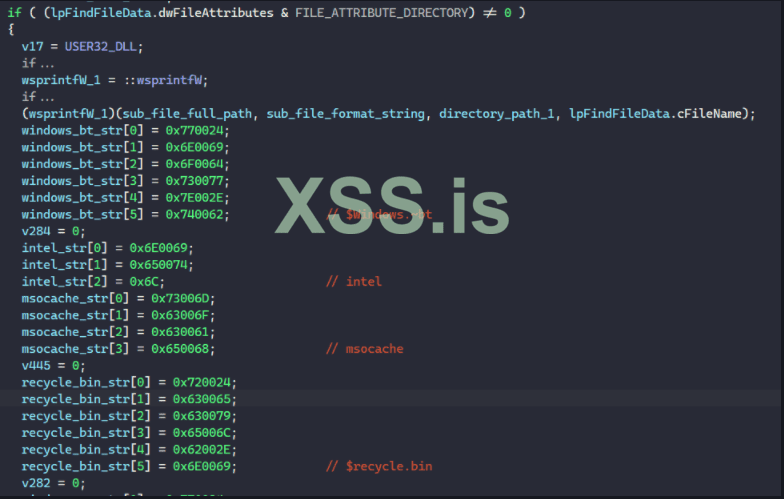This screenshot has height=499, width=784.
Task: Click windows_bt_str[0] variable name
Action: pyautogui.click(x=82, y=130)
